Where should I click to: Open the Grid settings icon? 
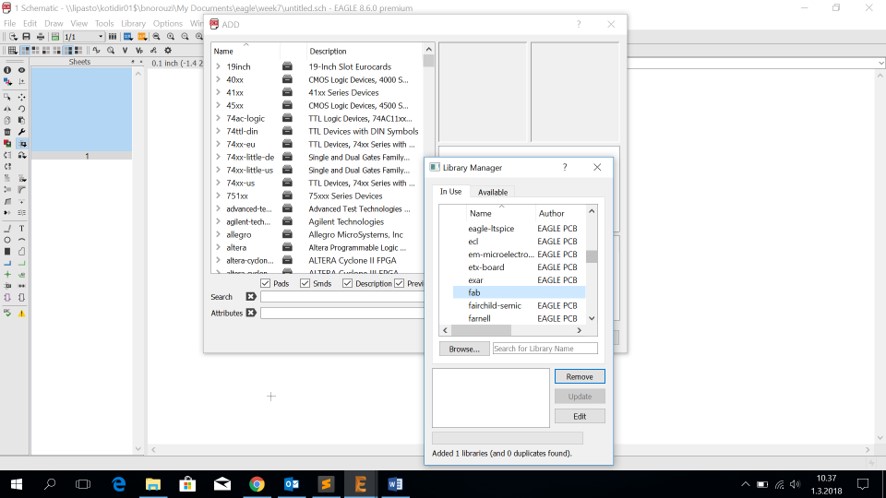coord(12,50)
